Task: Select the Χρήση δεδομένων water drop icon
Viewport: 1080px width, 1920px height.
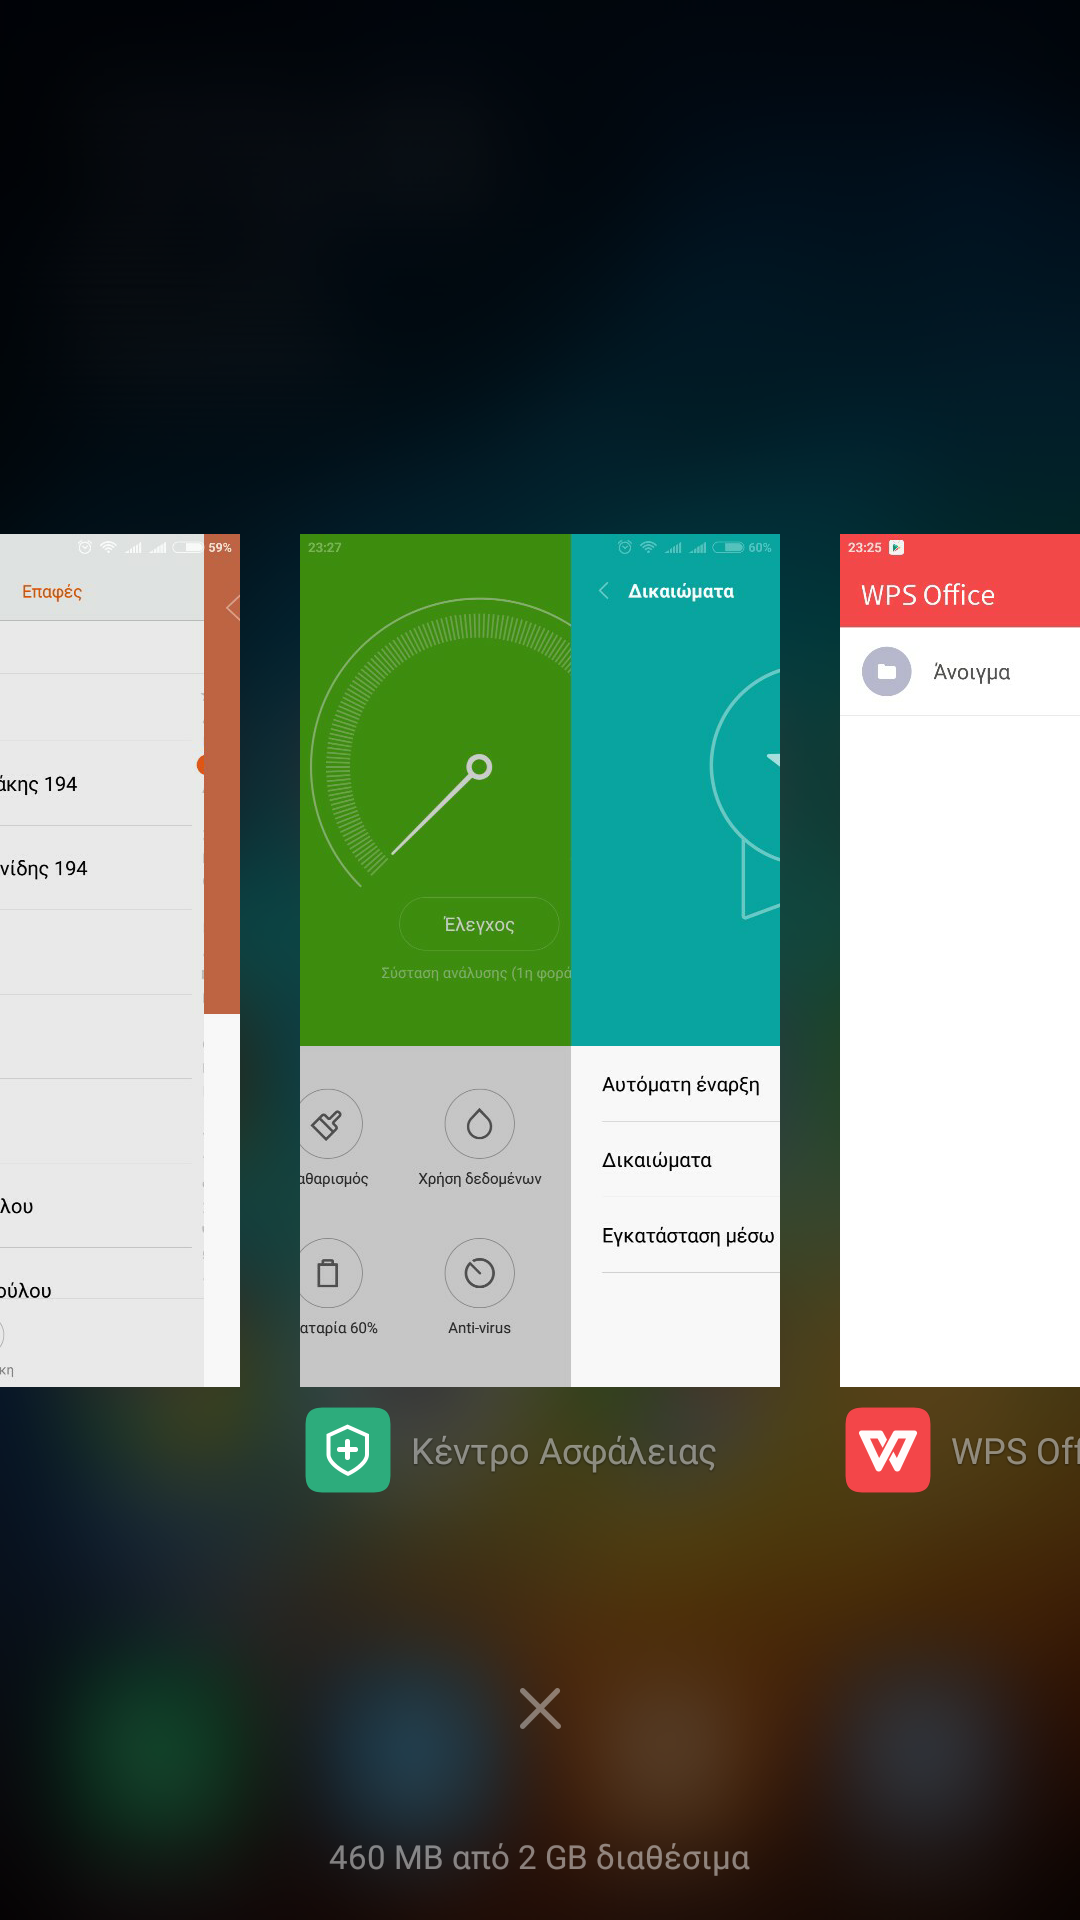Action: tap(479, 1124)
